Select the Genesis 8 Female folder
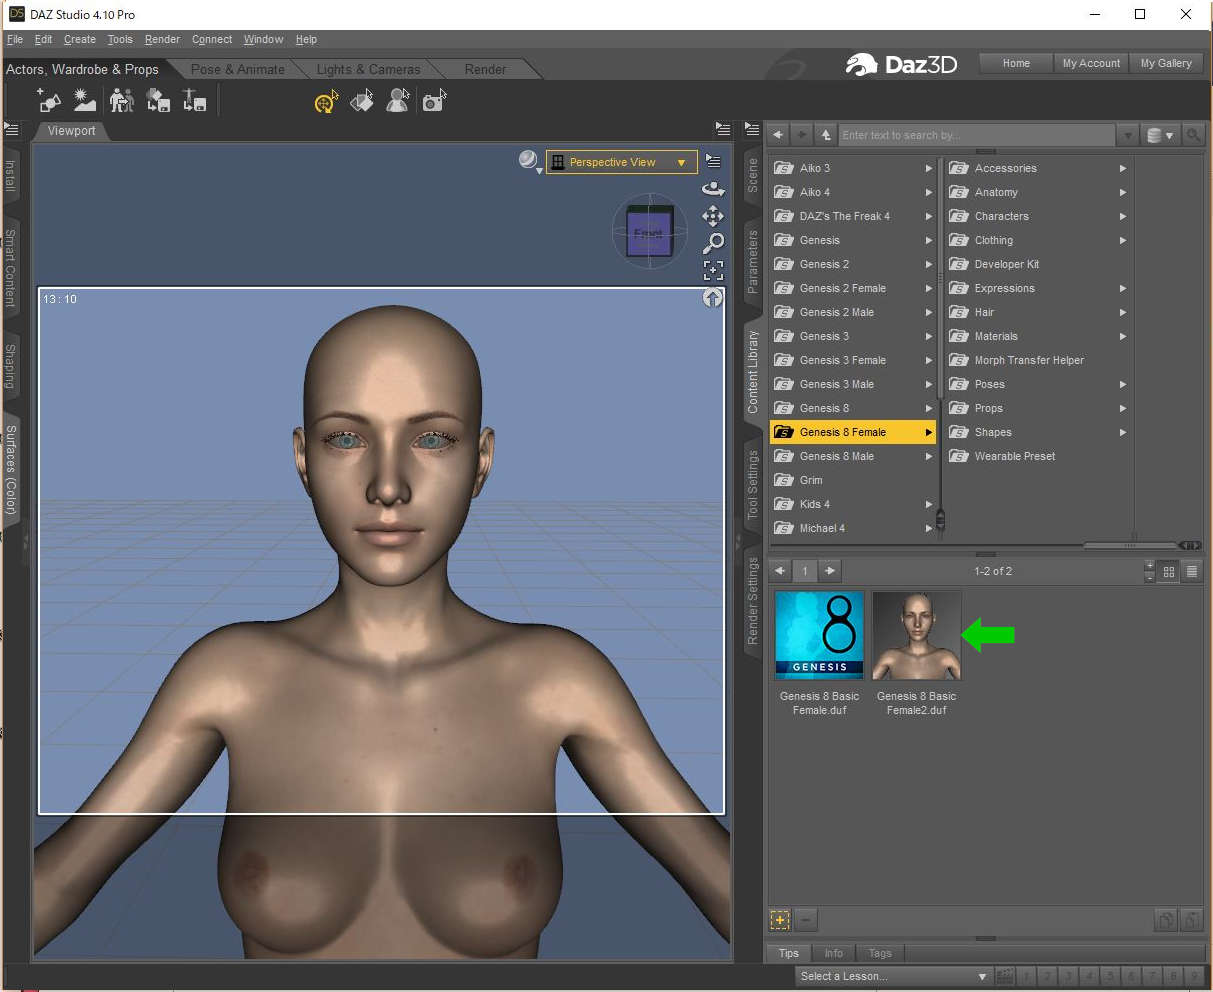This screenshot has width=1213, height=992. coord(853,432)
